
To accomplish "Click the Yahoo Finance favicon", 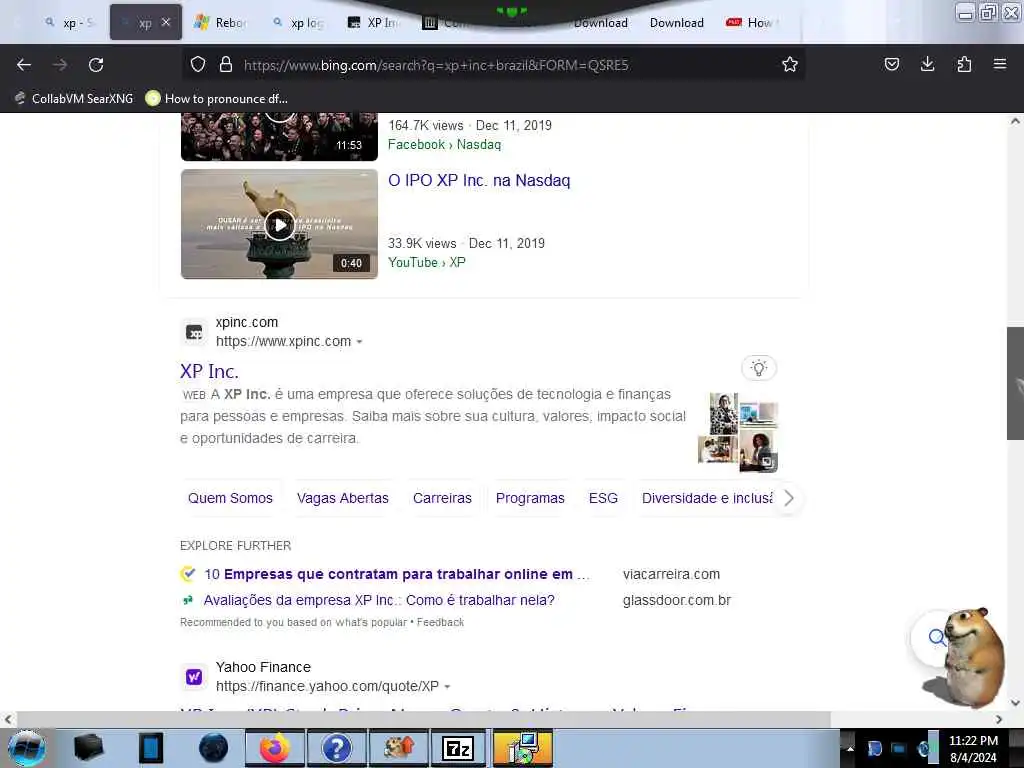I will pyautogui.click(x=194, y=677).
